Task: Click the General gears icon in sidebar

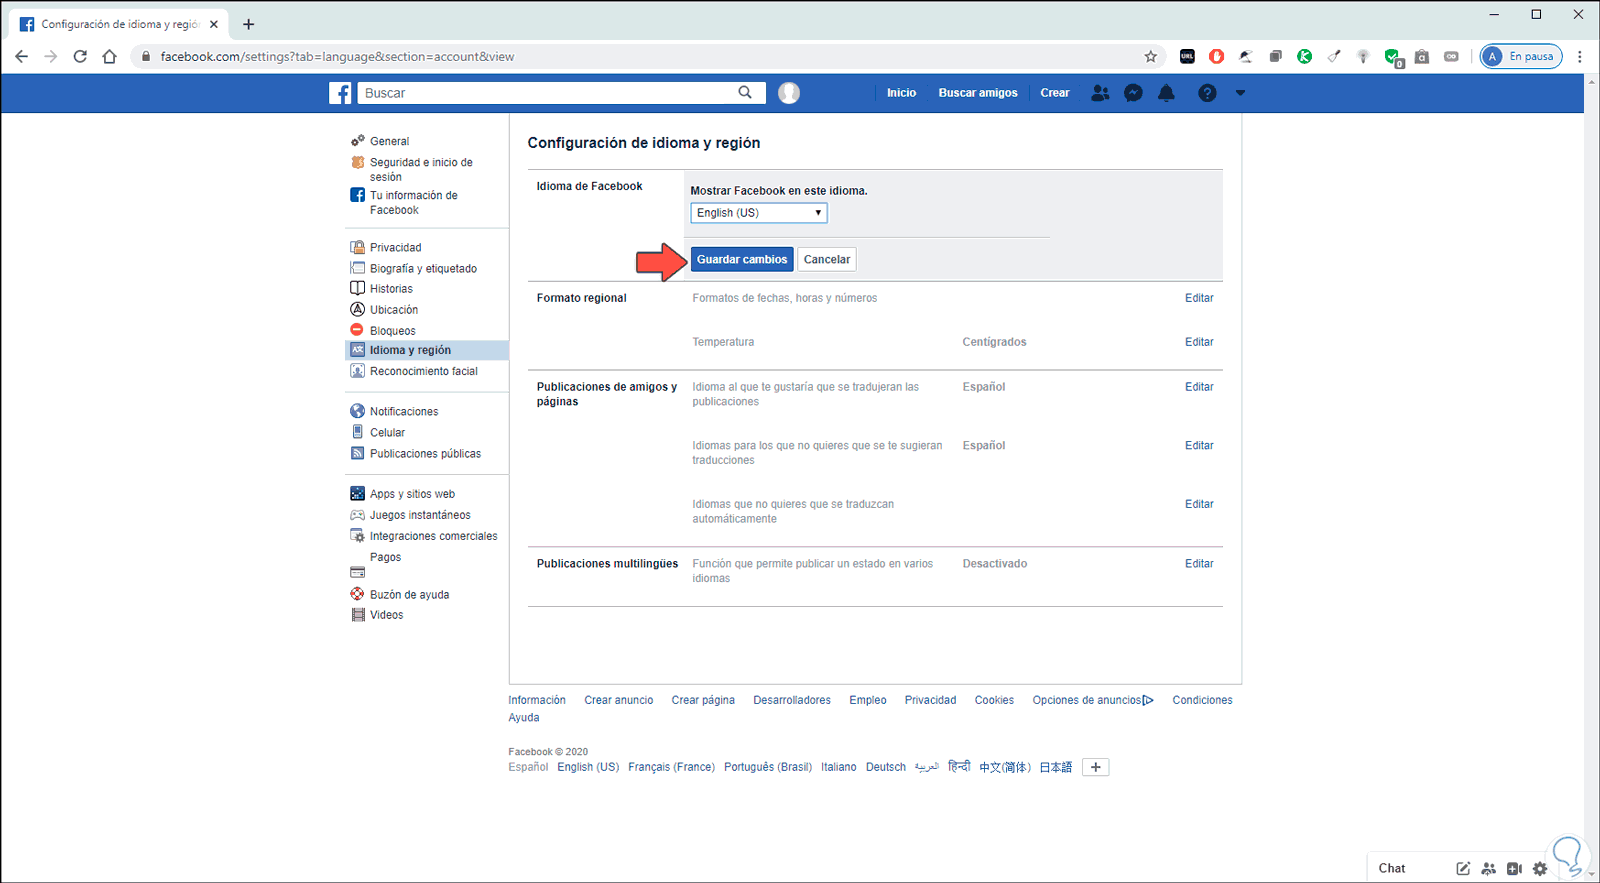Action: tap(357, 141)
